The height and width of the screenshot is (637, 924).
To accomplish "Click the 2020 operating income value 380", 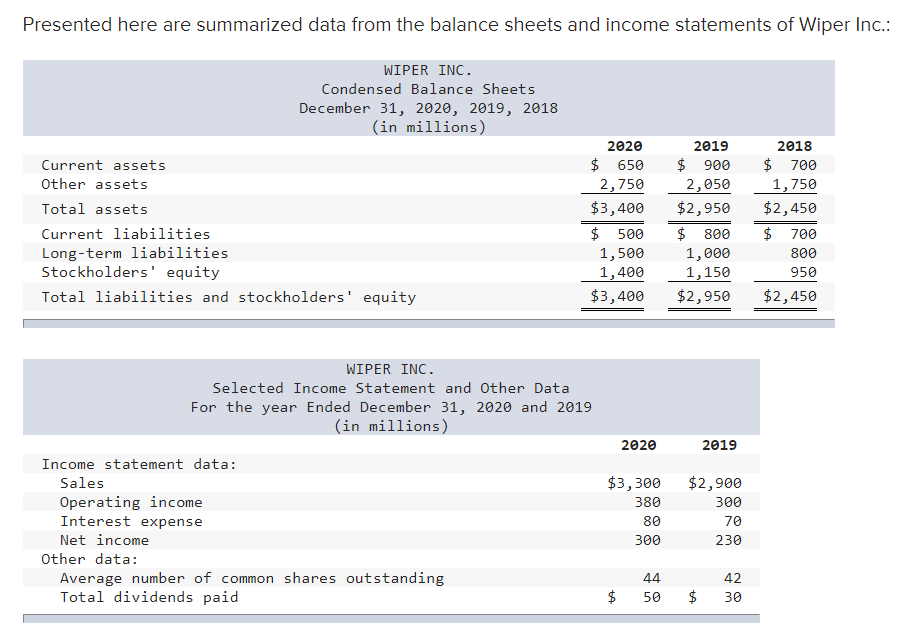I will (648, 502).
